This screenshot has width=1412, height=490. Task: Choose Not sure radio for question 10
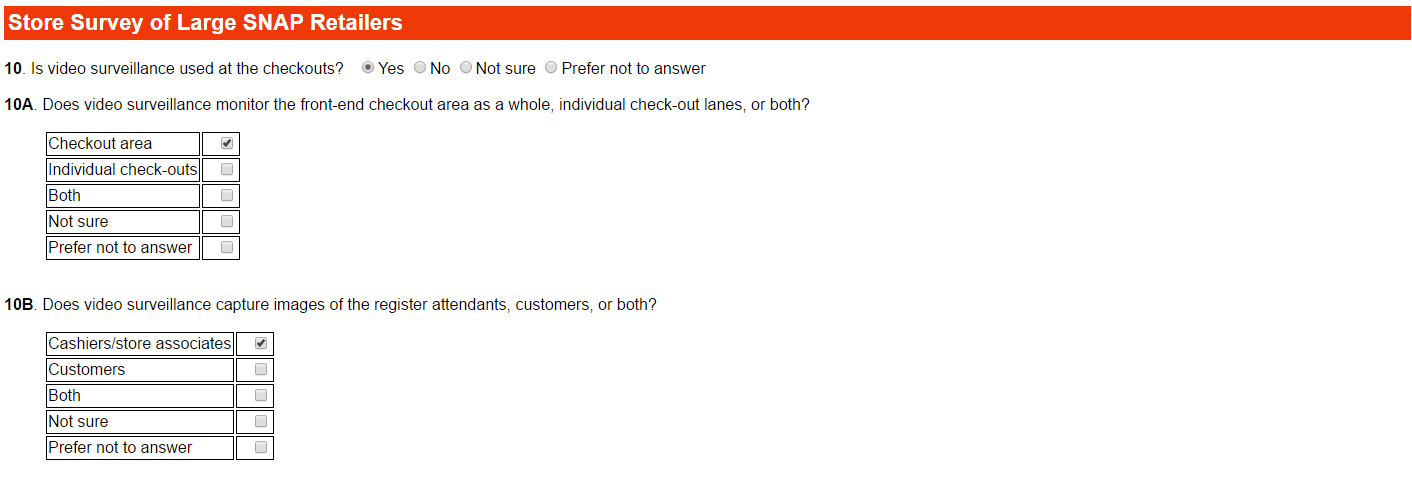tap(466, 68)
